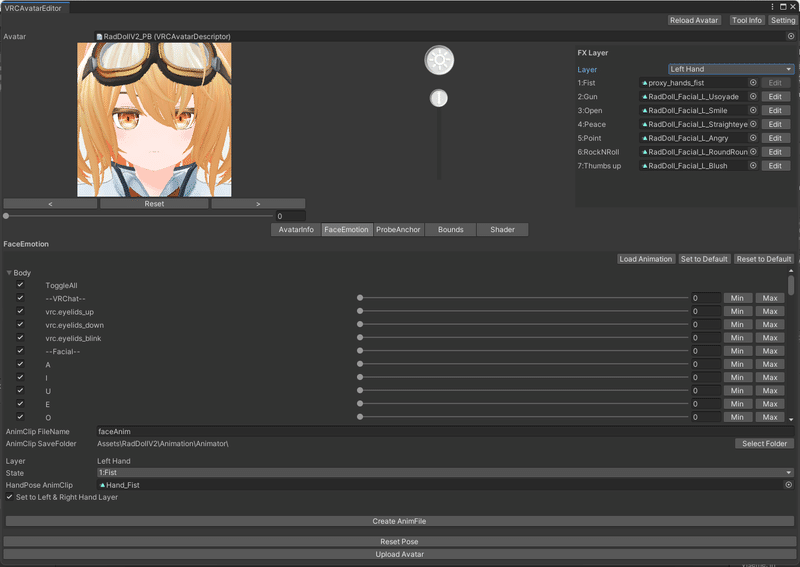Click the RadDollV2_PB descriptor file icon

coord(99,37)
